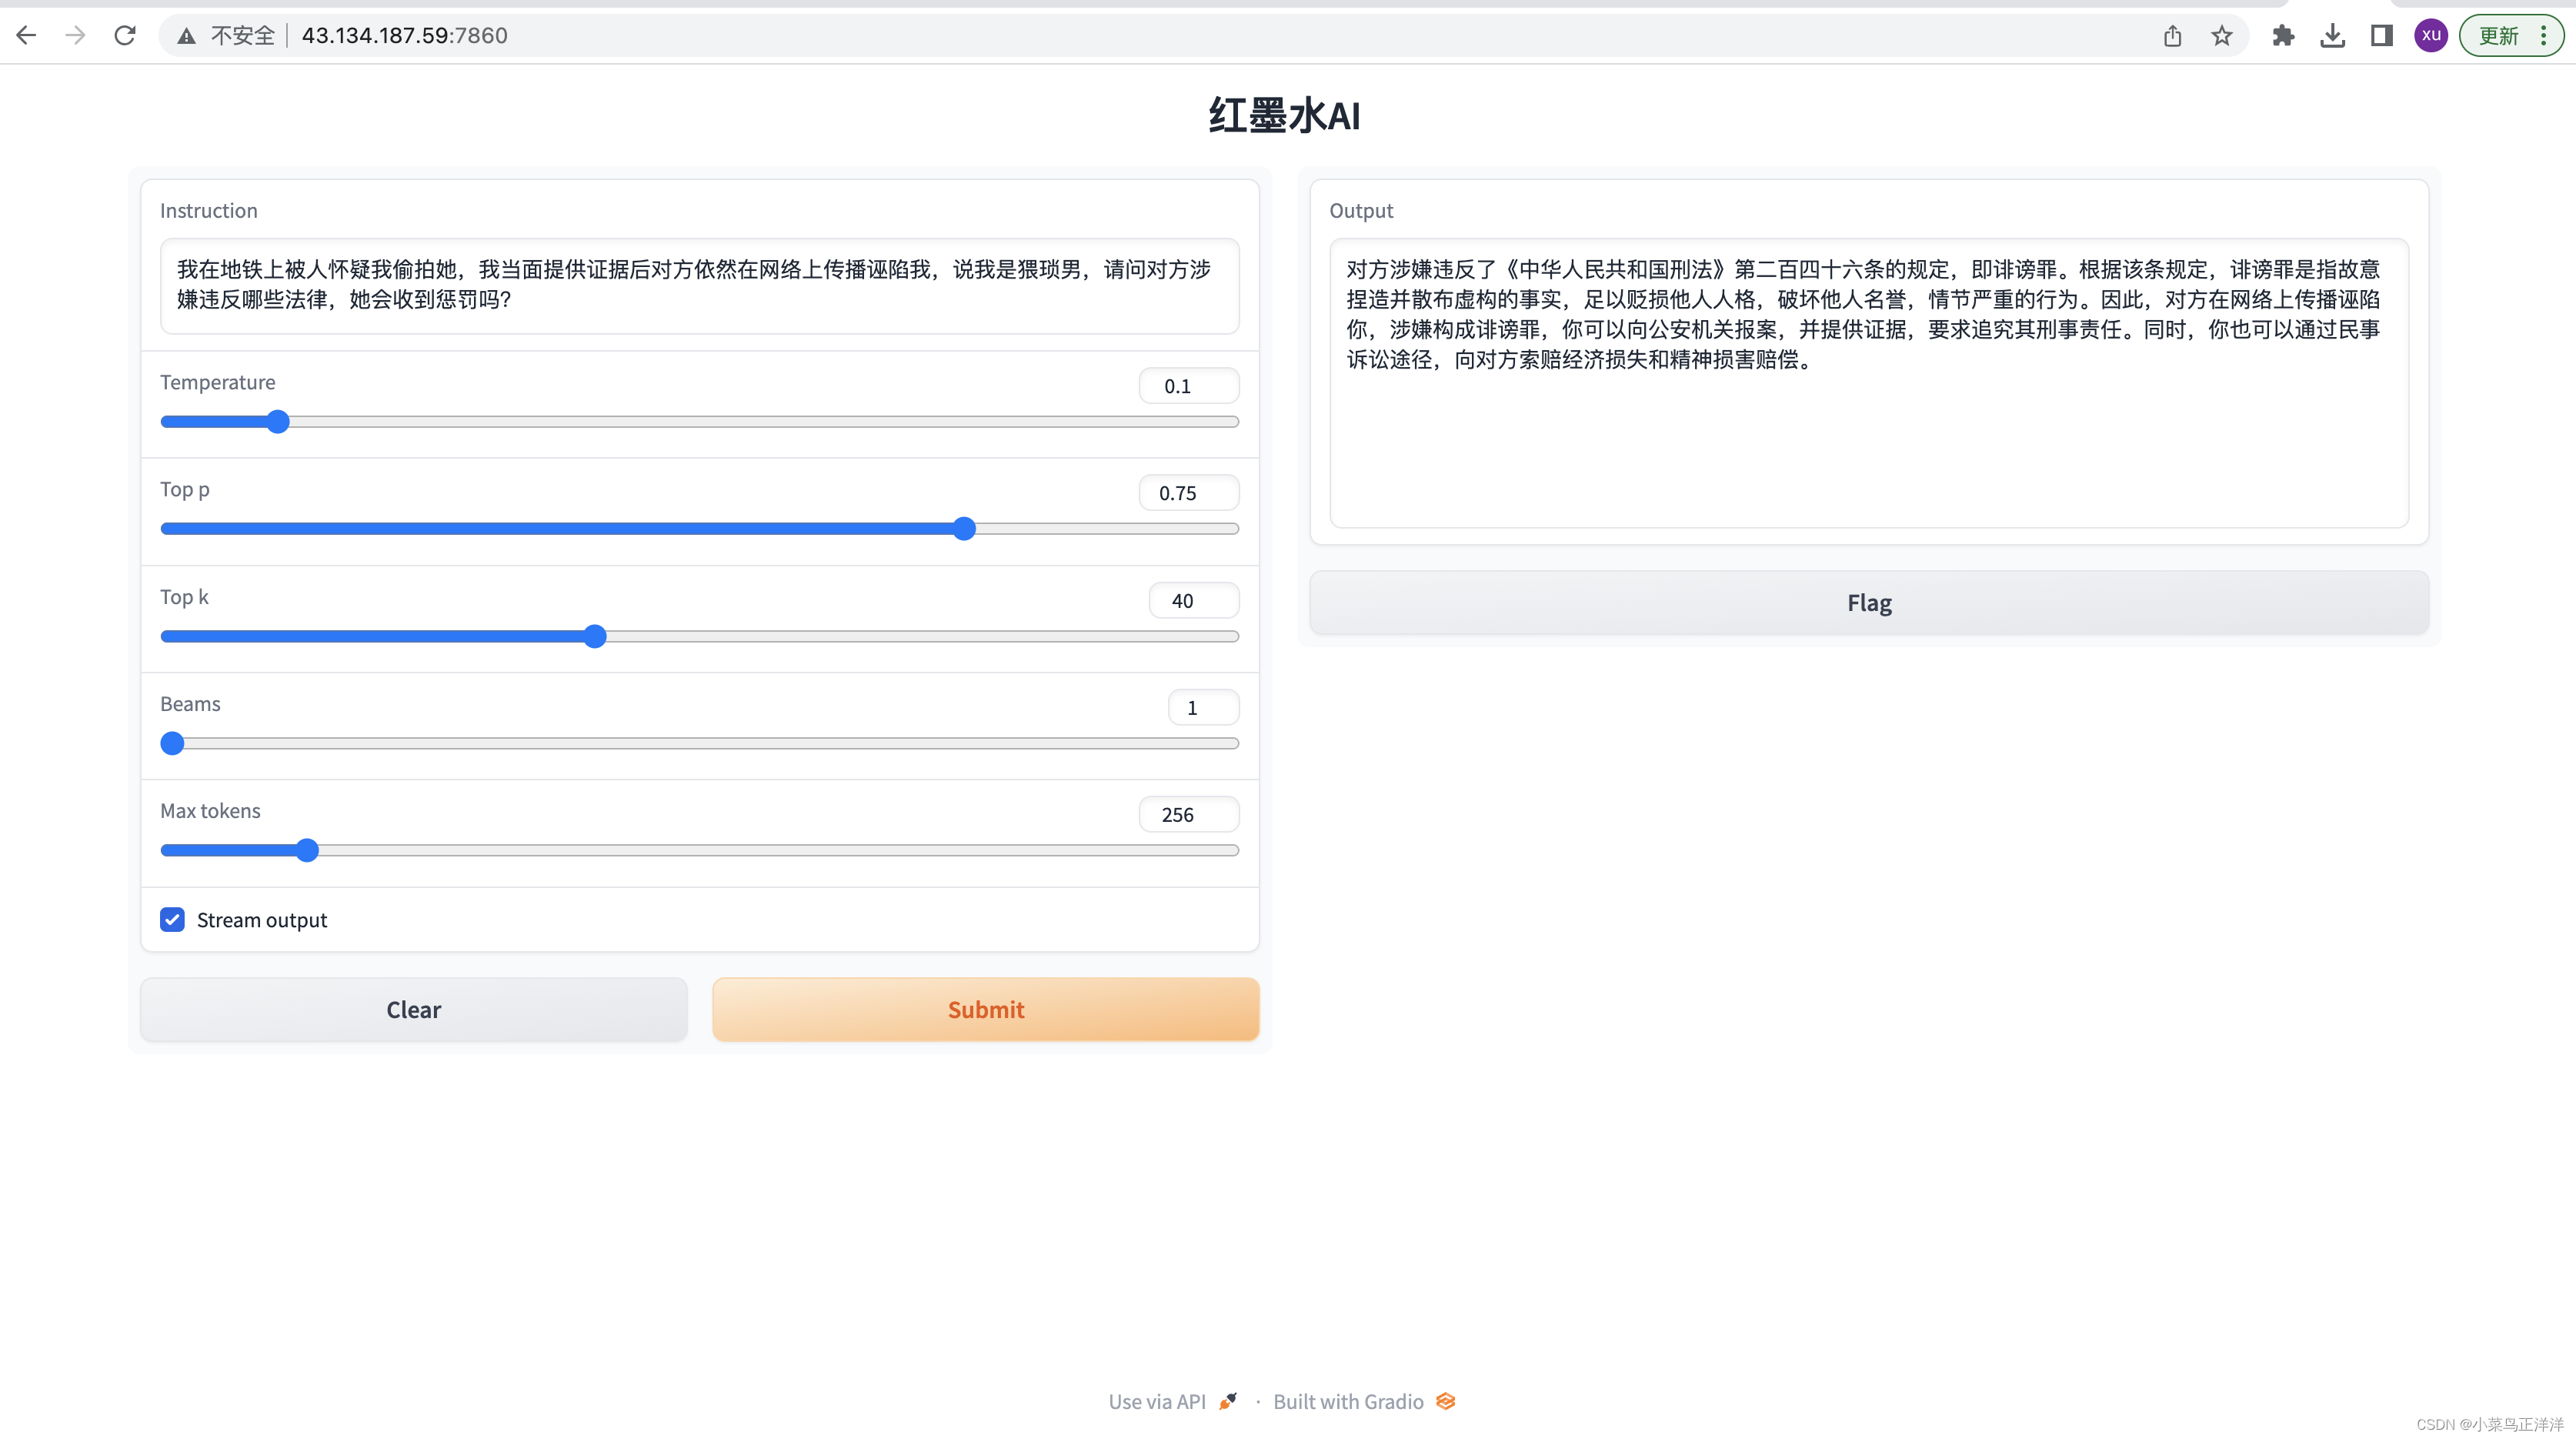This screenshot has height=1439, width=2576.
Task: Click the Top k label
Action: tap(184, 597)
